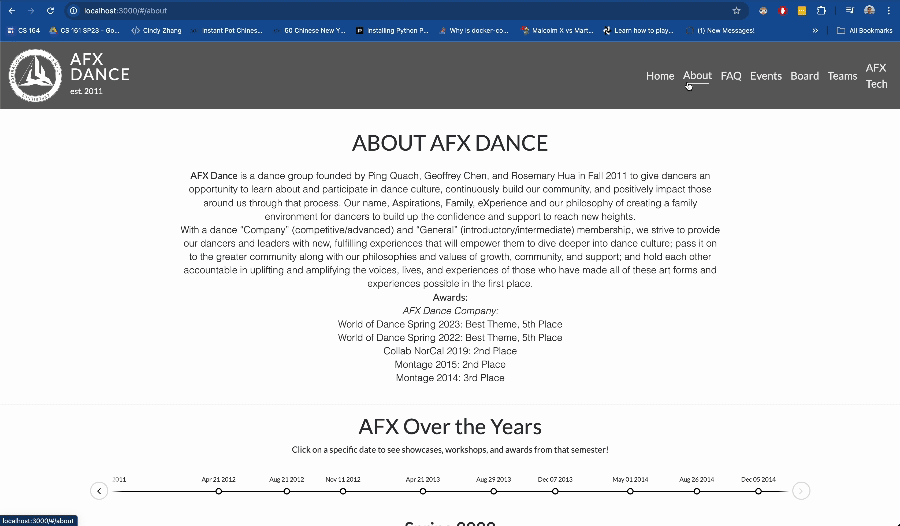Click the browser forward arrow
900x526 pixels.
(31, 10)
